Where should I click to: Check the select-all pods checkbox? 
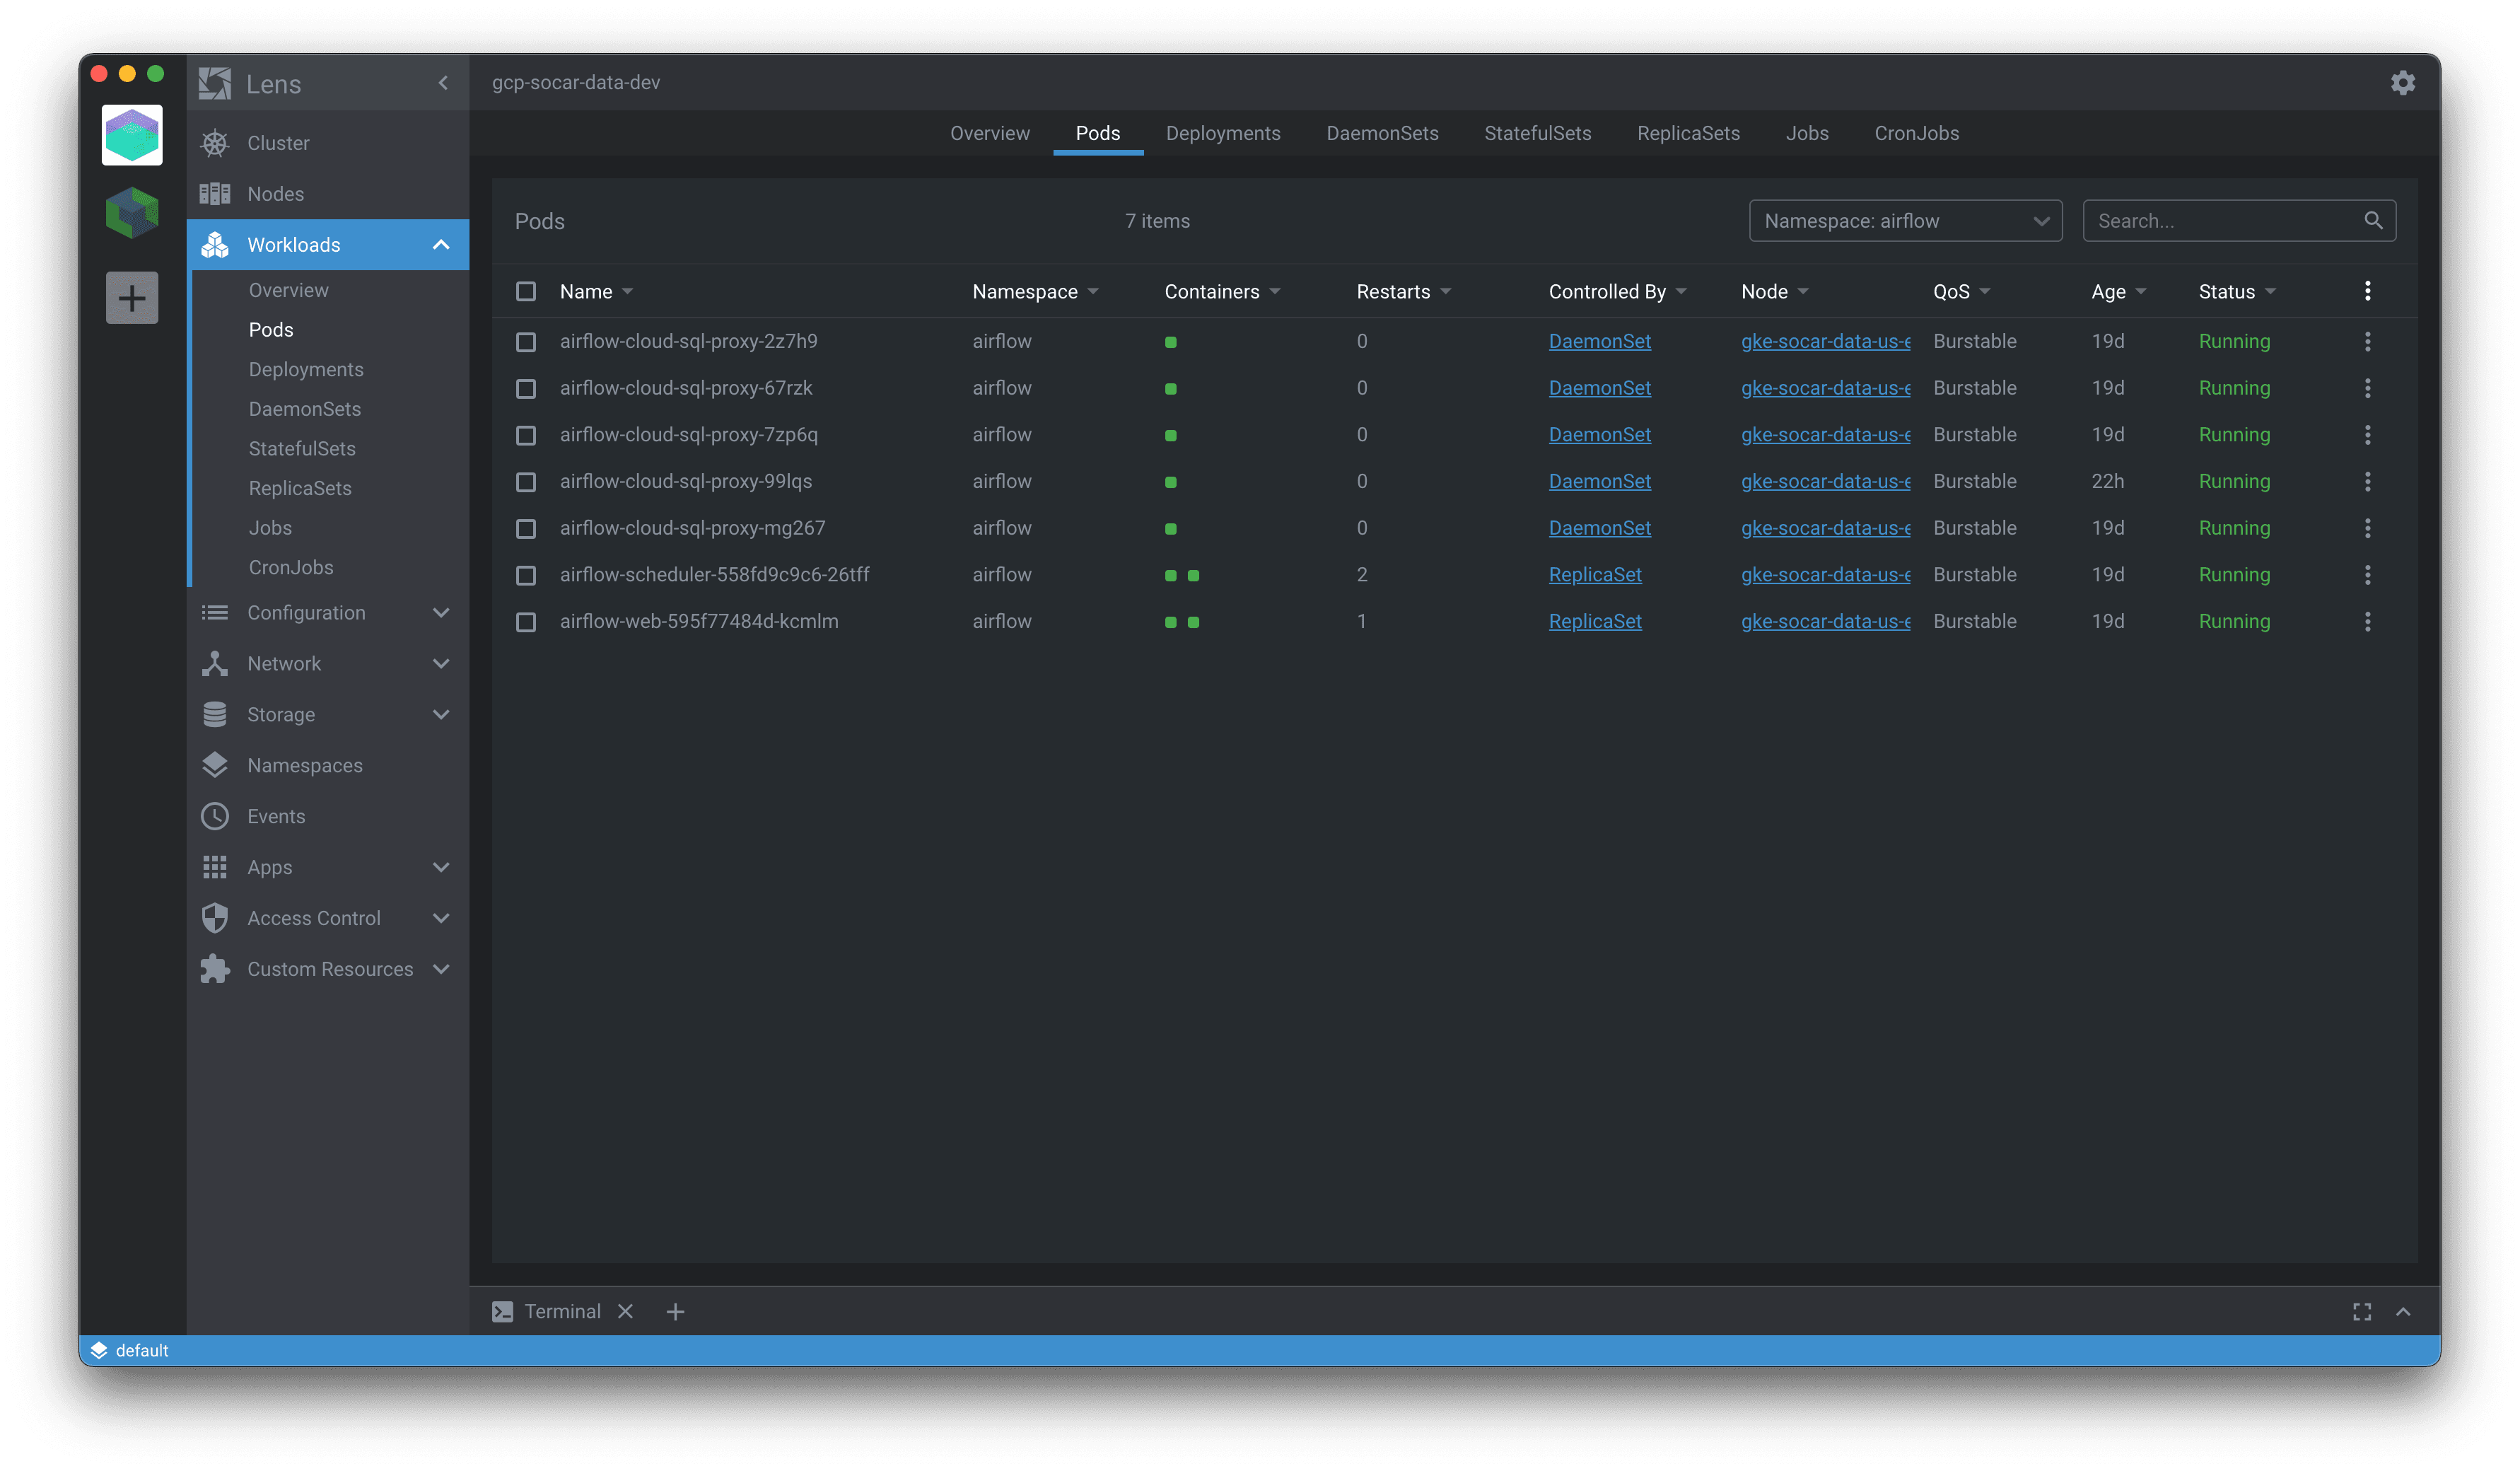pos(526,291)
